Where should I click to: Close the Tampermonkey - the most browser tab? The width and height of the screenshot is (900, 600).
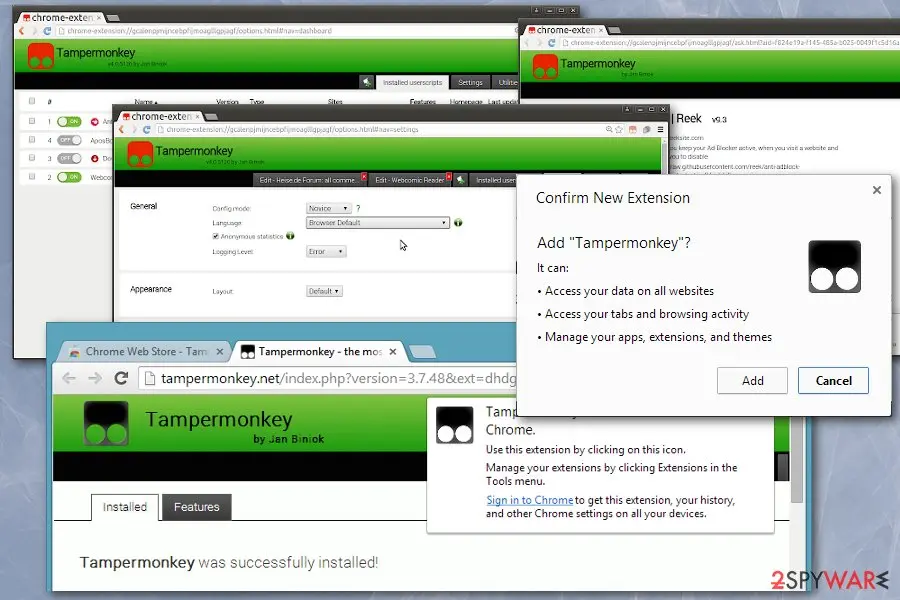tap(393, 351)
